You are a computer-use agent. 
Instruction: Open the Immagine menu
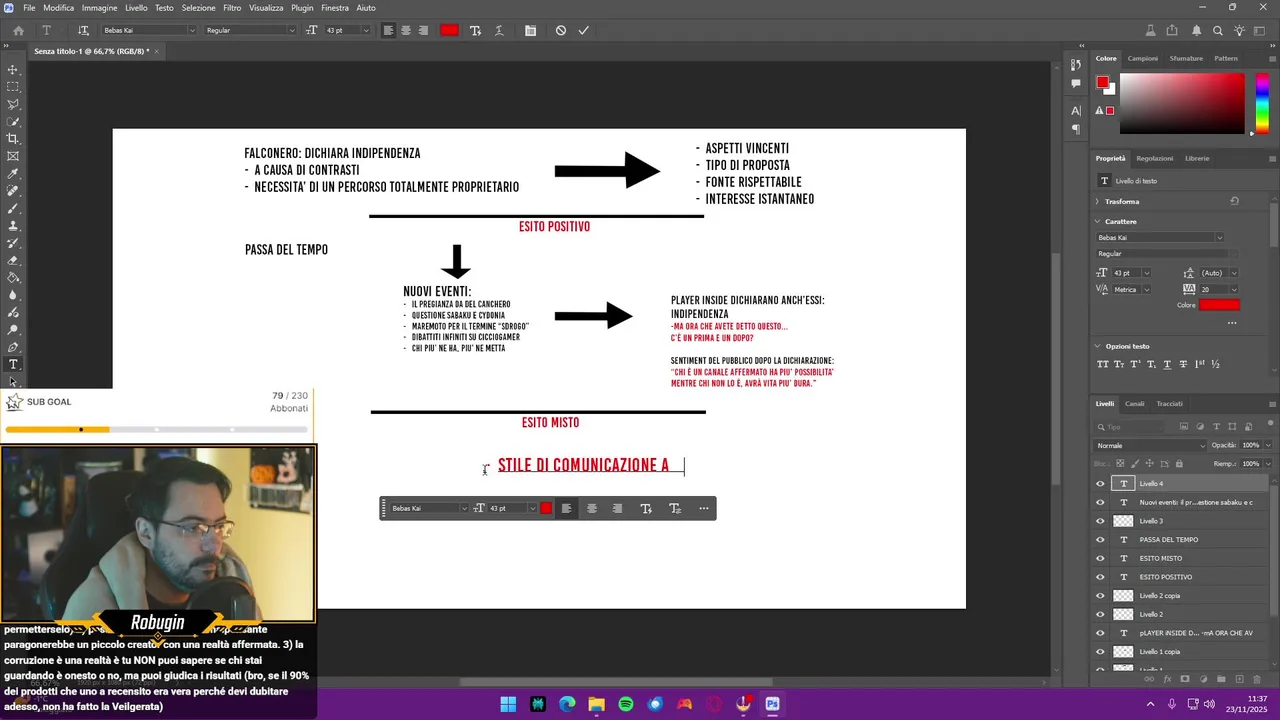click(x=99, y=7)
